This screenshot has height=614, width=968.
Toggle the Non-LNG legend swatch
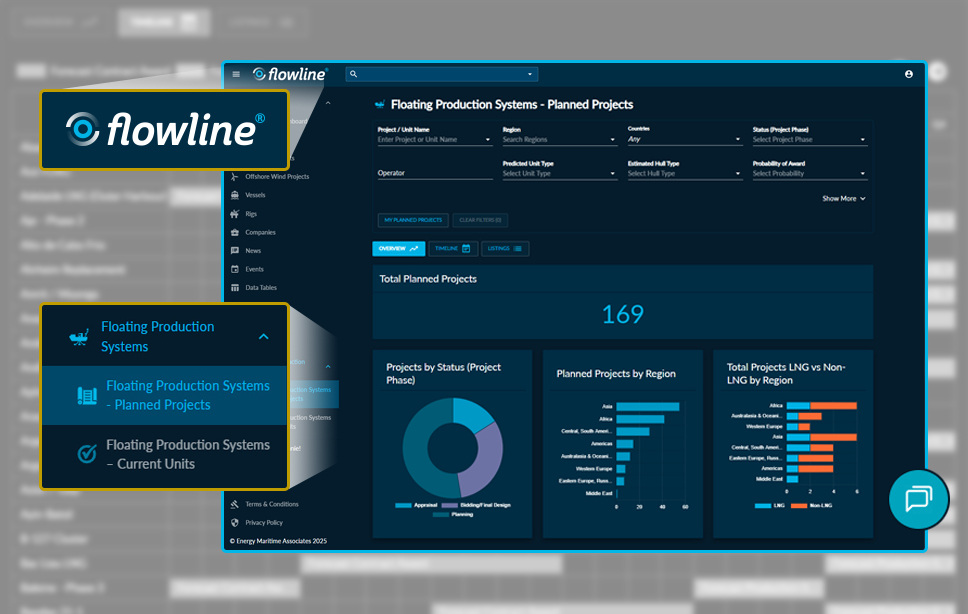coord(799,505)
